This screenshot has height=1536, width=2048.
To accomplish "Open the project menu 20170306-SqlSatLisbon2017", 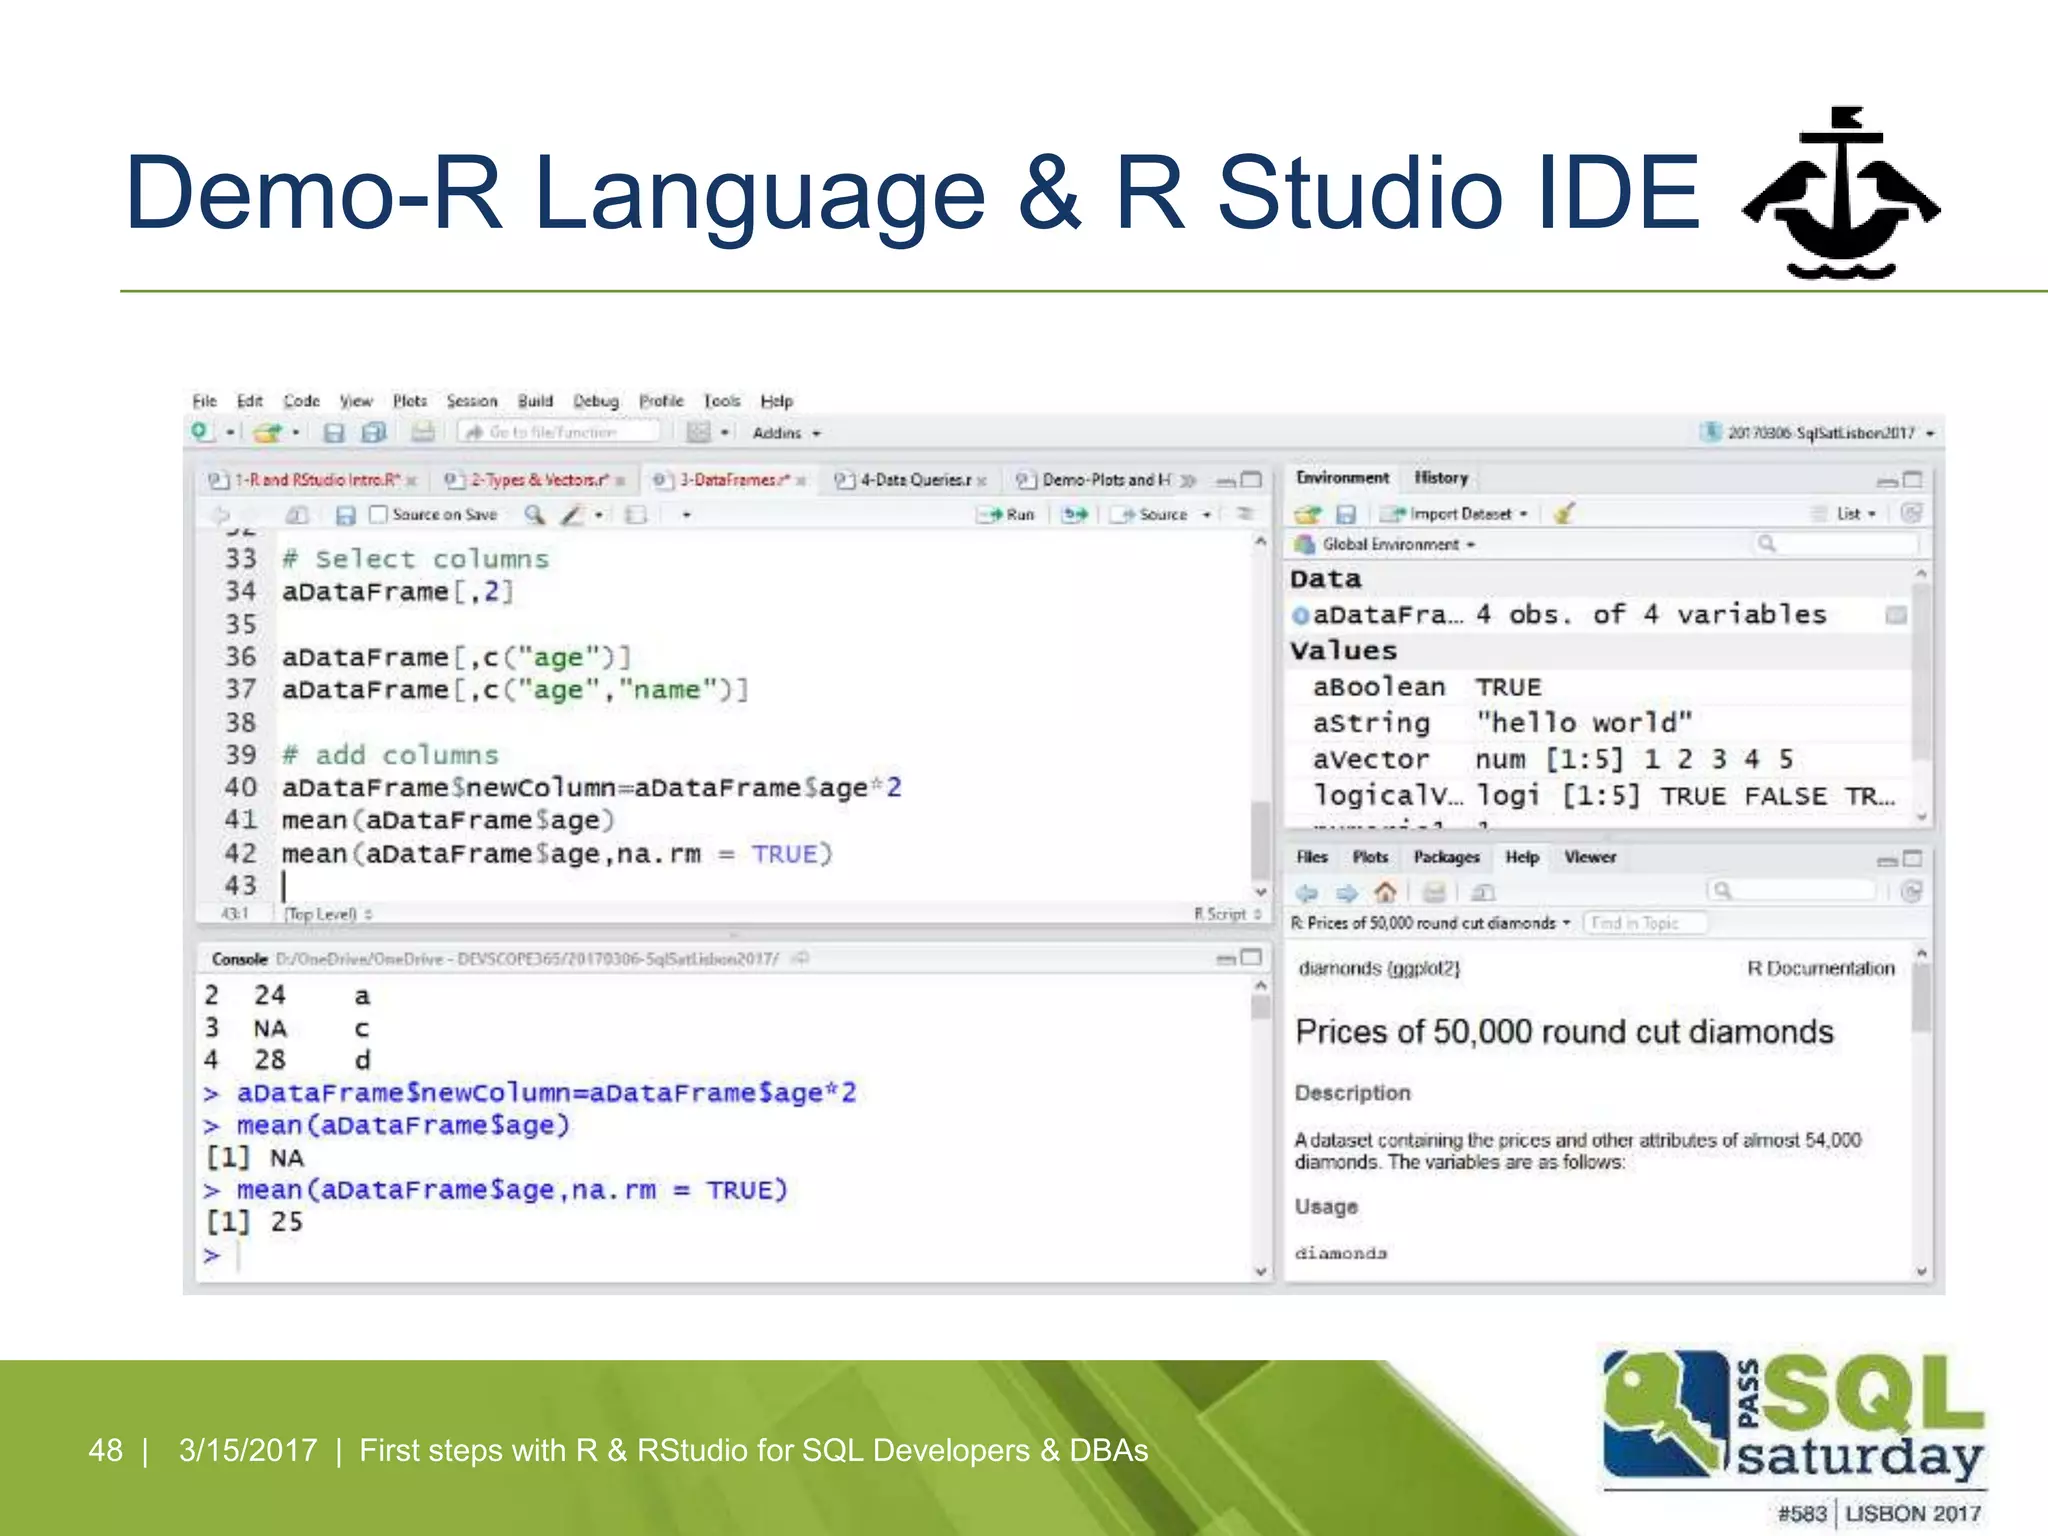I will 1817,433.
